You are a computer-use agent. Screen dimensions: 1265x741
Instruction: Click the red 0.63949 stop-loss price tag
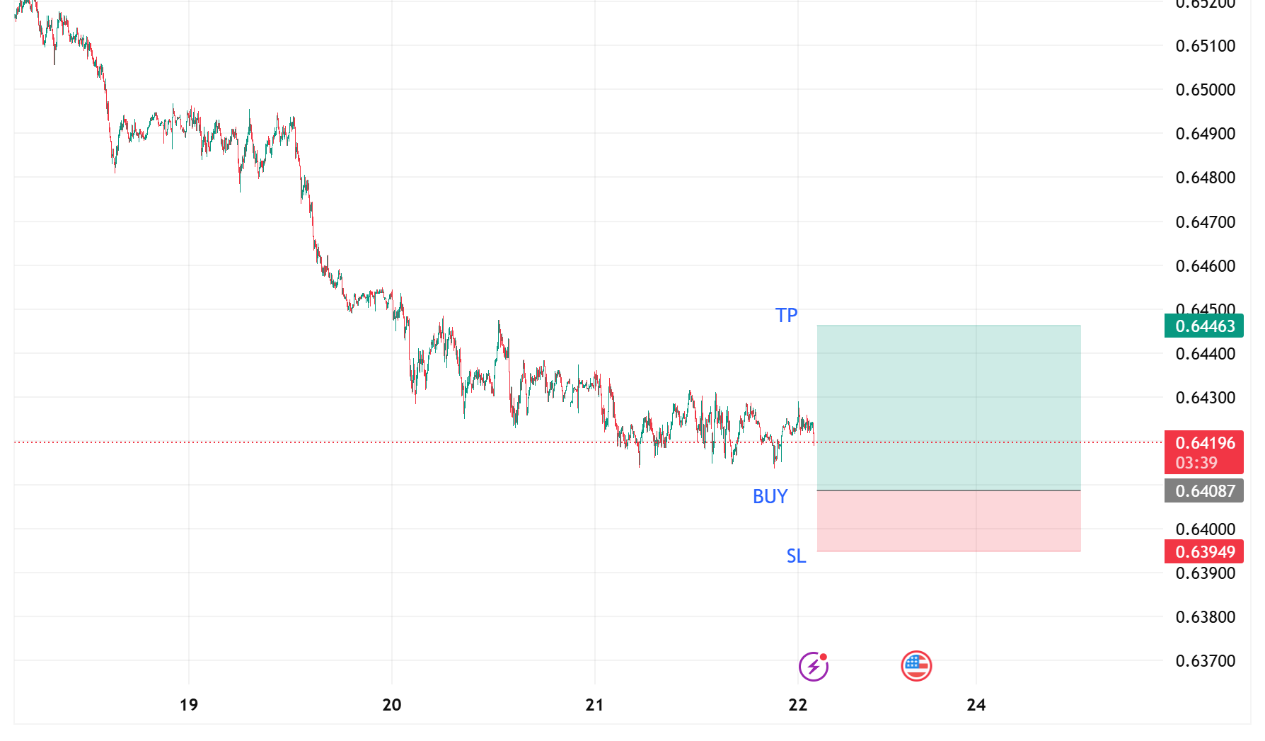point(1204,552)
